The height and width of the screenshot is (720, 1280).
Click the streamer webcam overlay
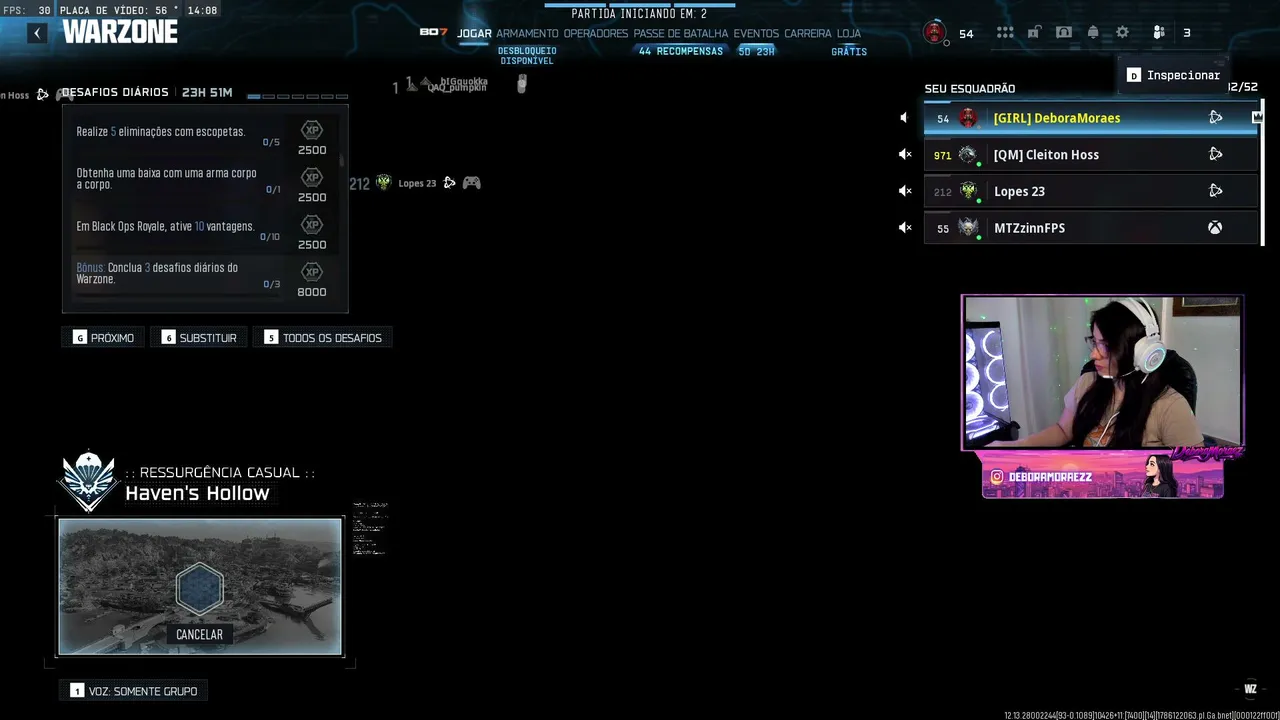pyautogui.click(x=1102, y=372)
